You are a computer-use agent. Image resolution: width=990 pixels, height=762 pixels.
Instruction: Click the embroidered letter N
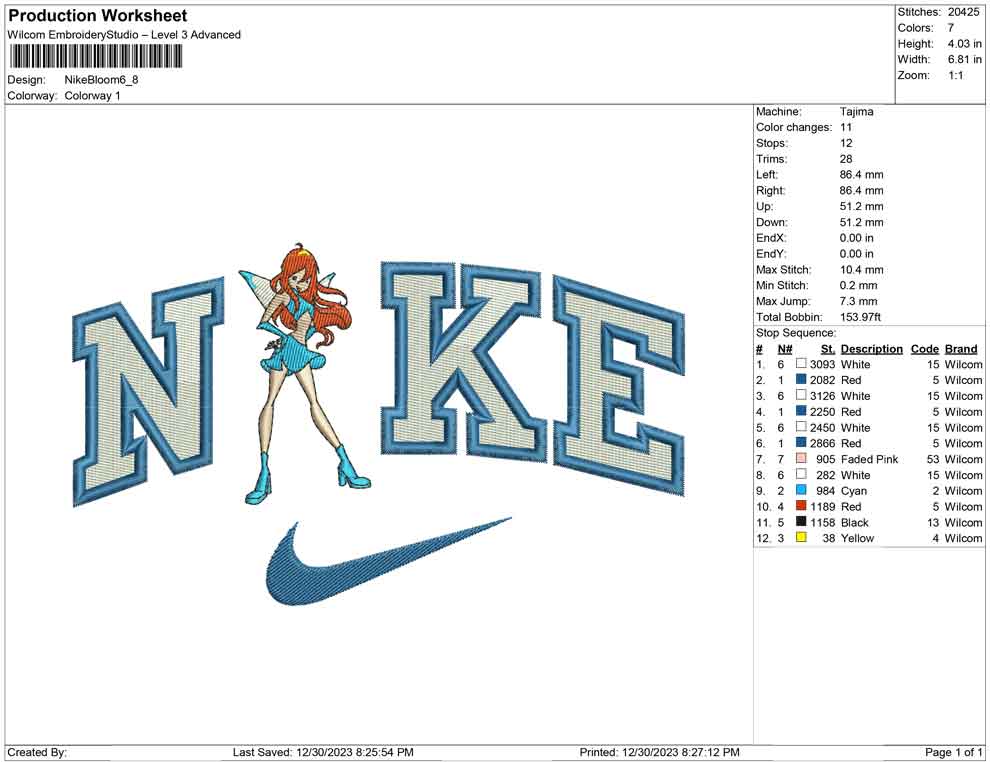(149, 391)
